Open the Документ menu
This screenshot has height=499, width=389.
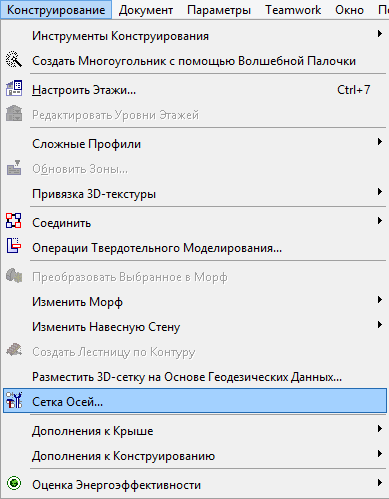(146, 10)
